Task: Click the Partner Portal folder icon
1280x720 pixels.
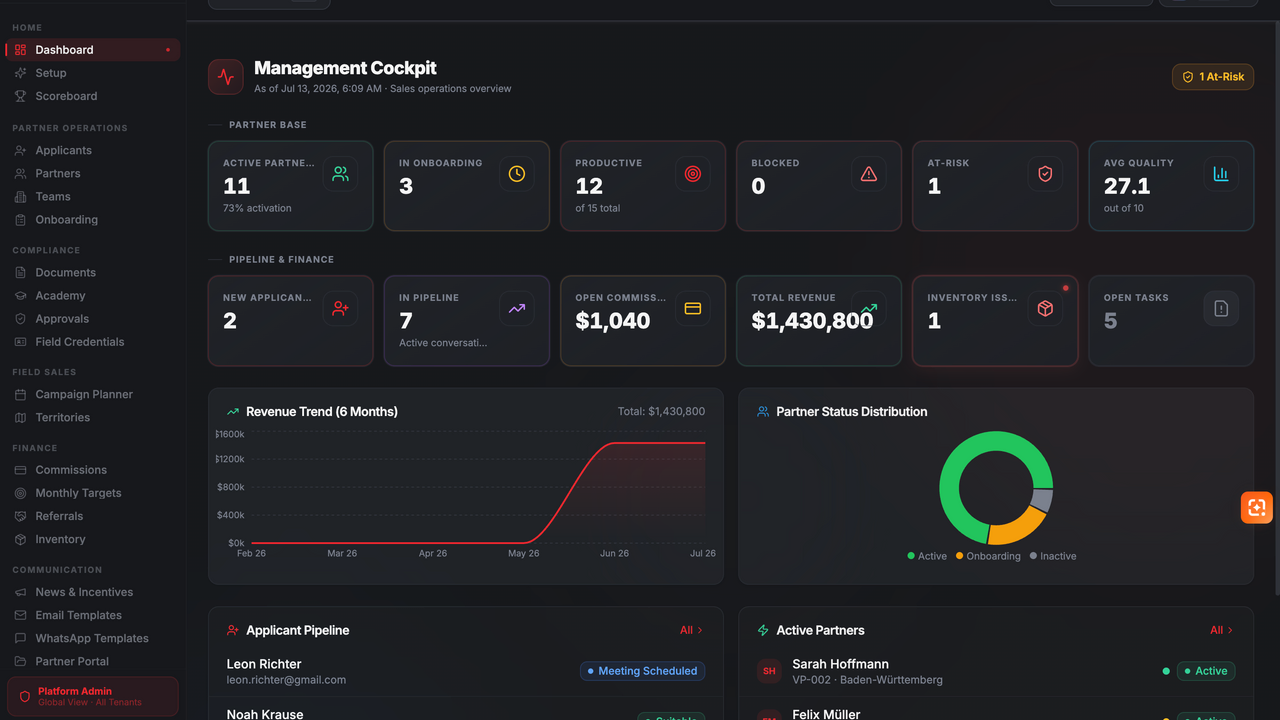Action: (20, 661)
